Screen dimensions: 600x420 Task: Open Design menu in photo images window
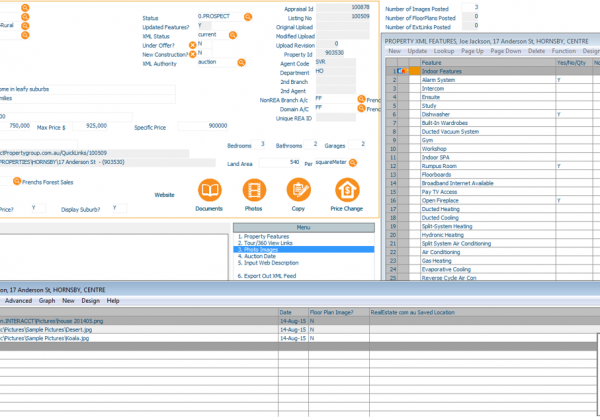[90, 301]
